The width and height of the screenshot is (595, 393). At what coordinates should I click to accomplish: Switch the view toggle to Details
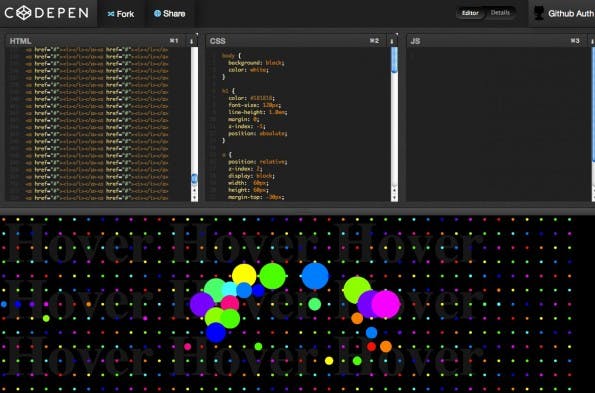tap(500, 13)
